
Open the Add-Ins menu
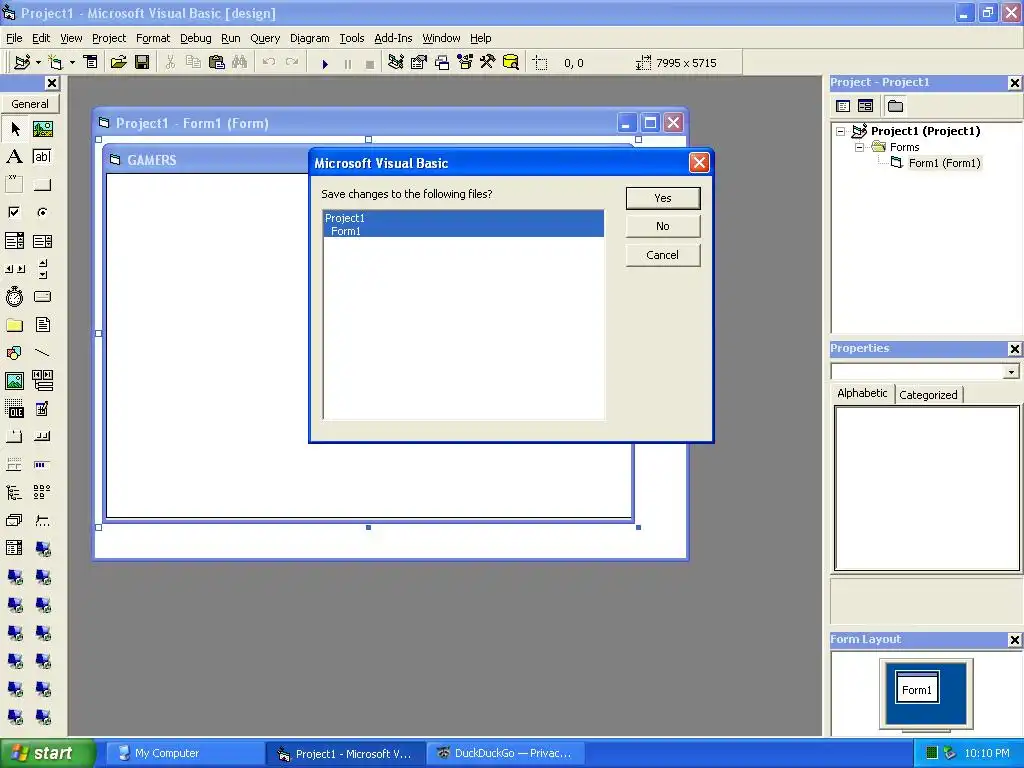(x=393, y=38)
